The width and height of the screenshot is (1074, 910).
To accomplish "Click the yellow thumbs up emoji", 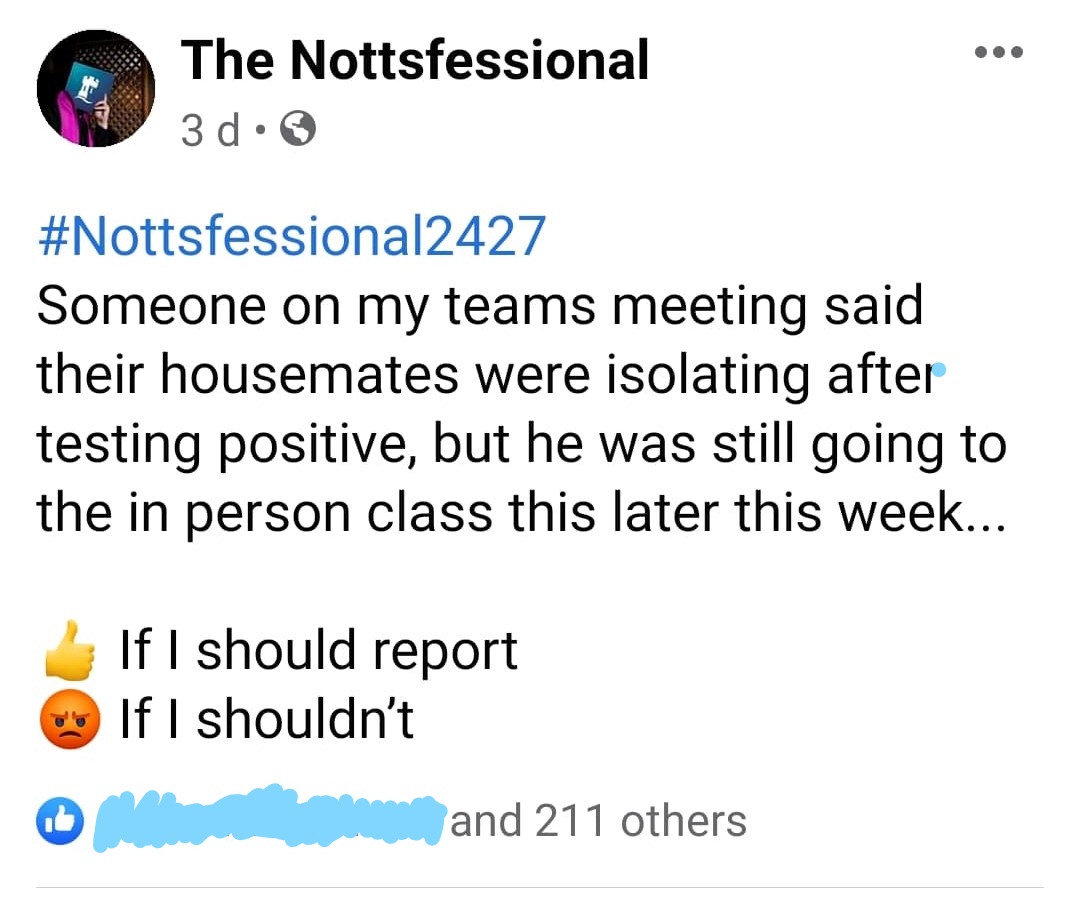I will [69, 650].
